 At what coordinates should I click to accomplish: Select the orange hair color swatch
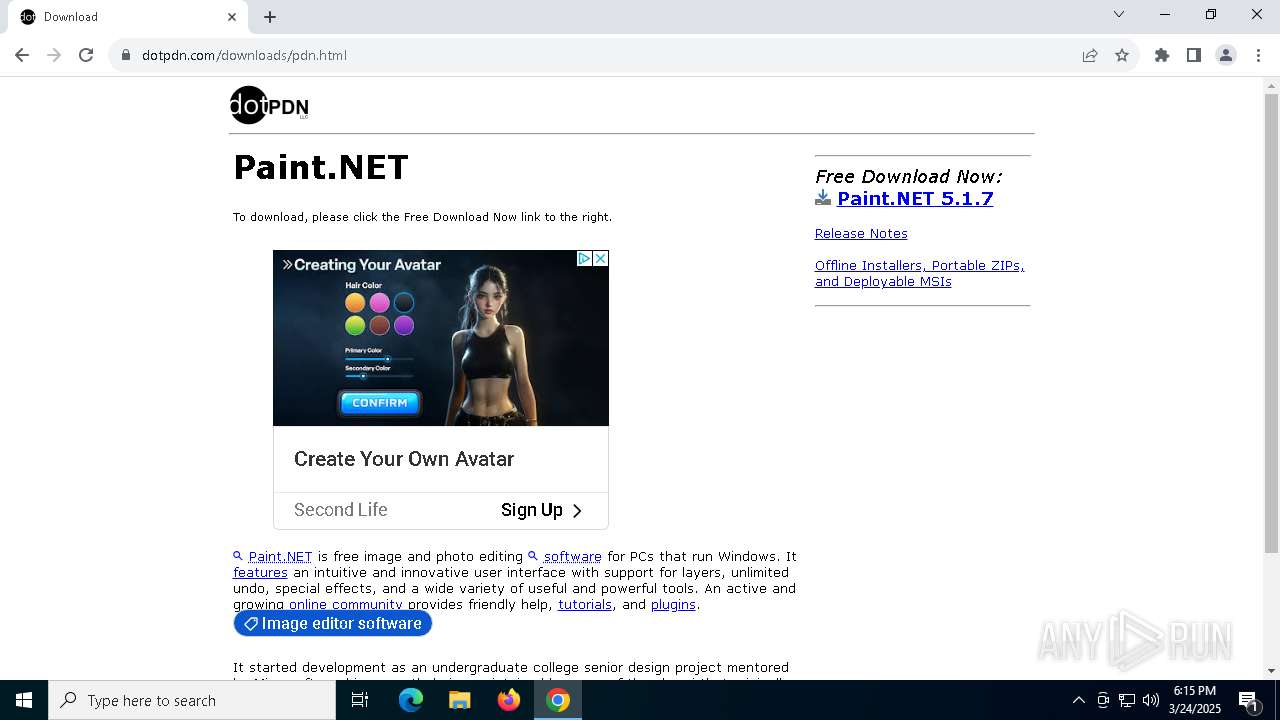(x=355, y=302)
